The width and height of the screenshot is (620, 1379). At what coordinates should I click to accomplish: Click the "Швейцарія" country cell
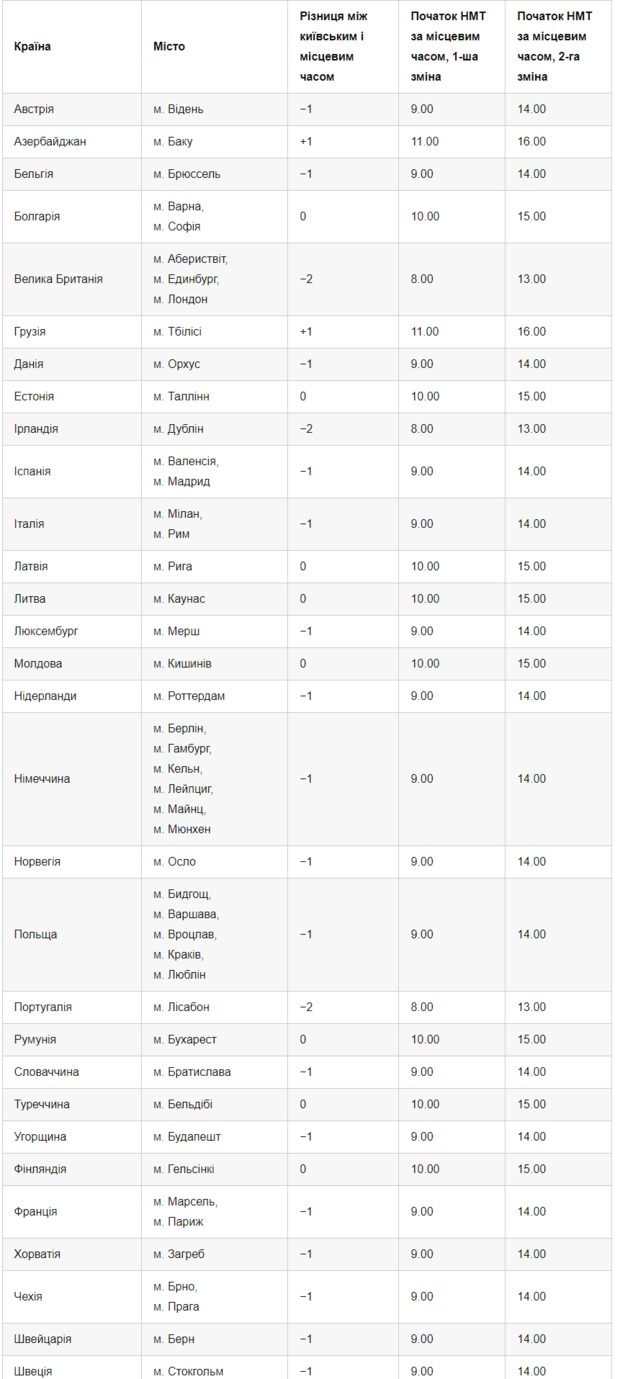[x=43, y=1339]
